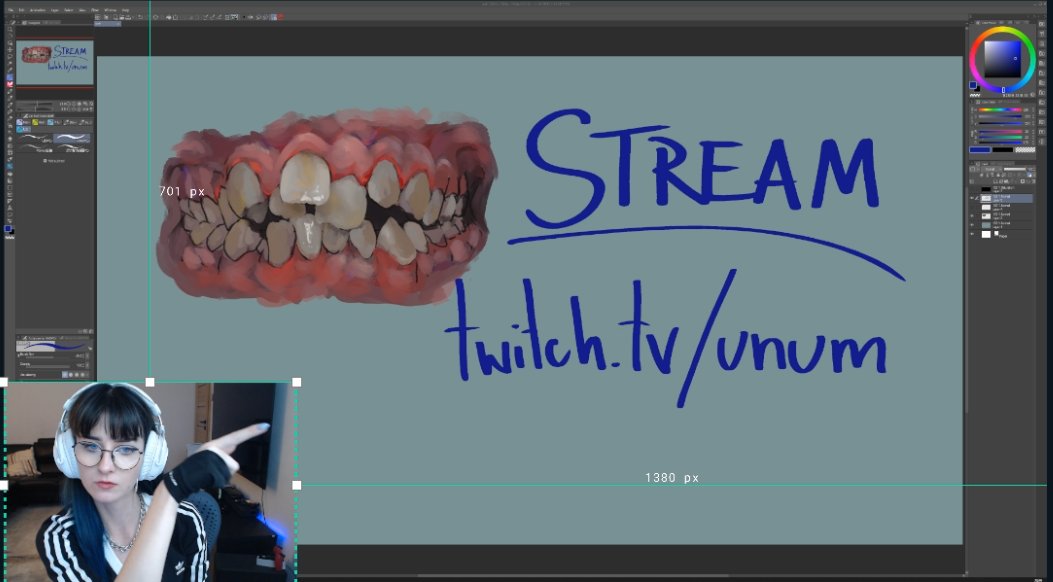Open the Help menu

(x=125, y=10)
